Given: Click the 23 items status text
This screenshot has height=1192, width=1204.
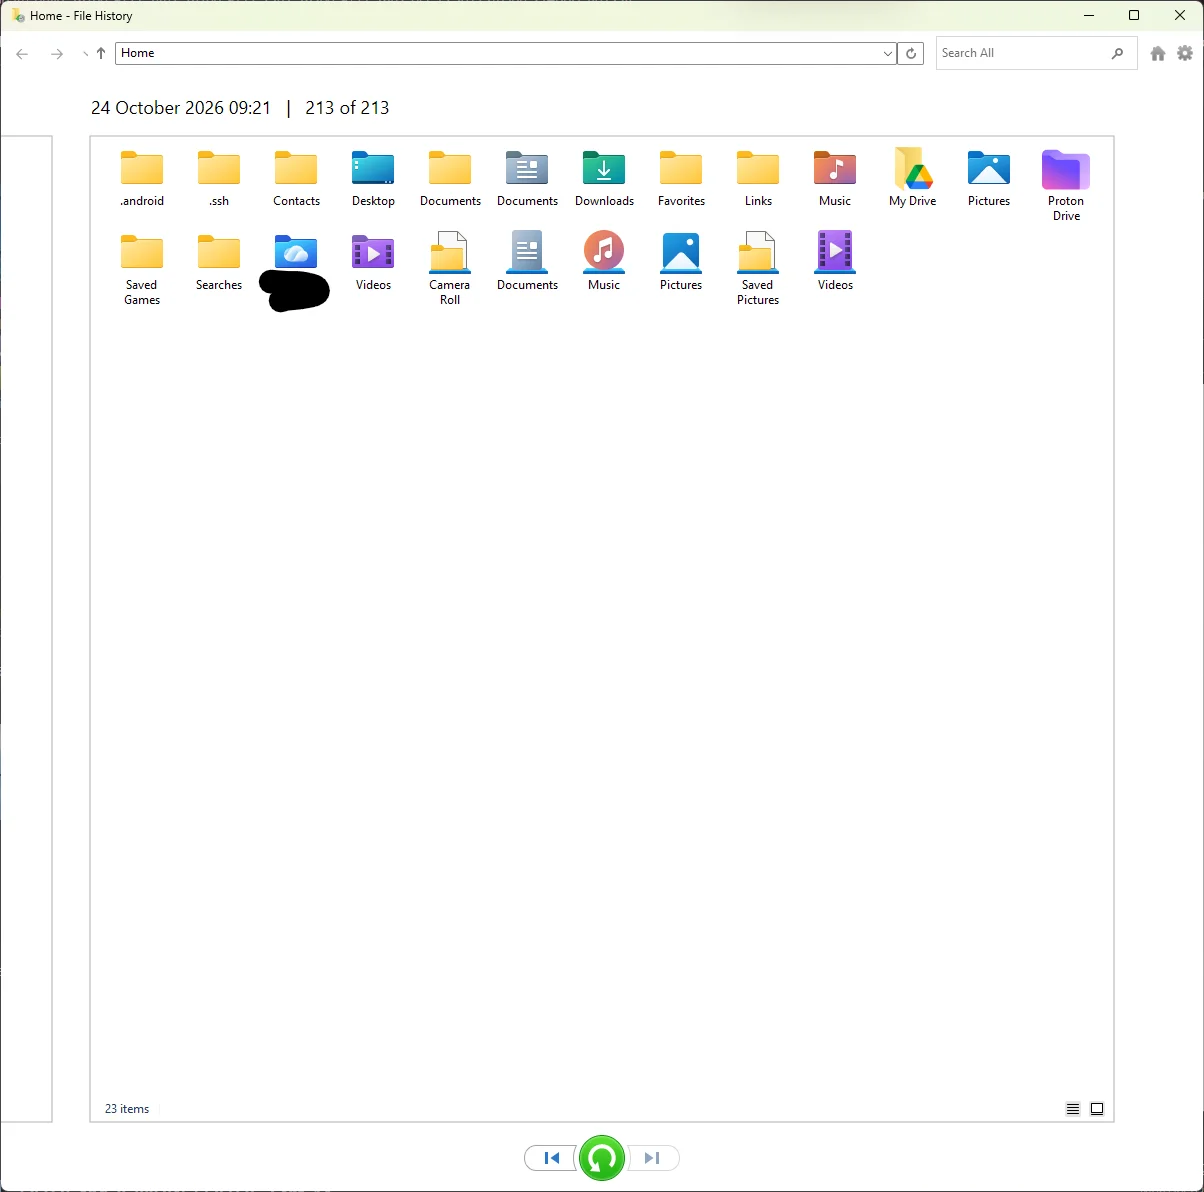Looking at the screenshot, I should coord(127,1109).
